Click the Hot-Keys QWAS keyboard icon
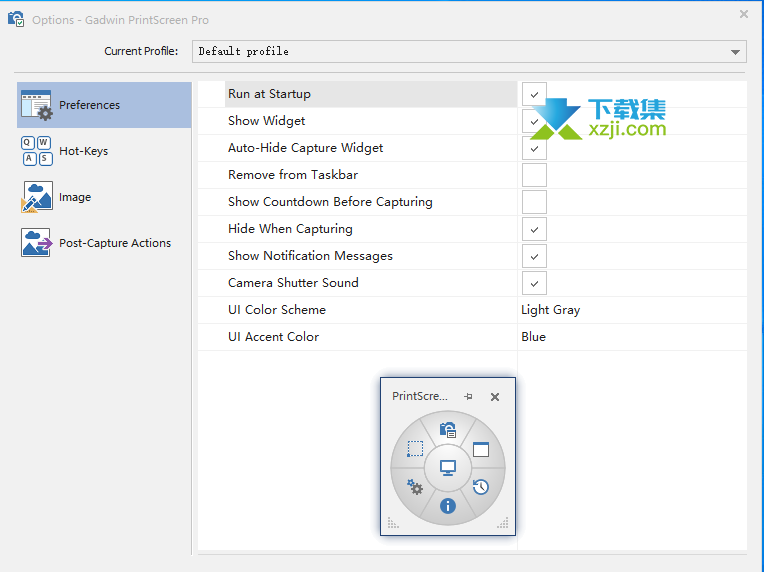 (x=37, y=151)
